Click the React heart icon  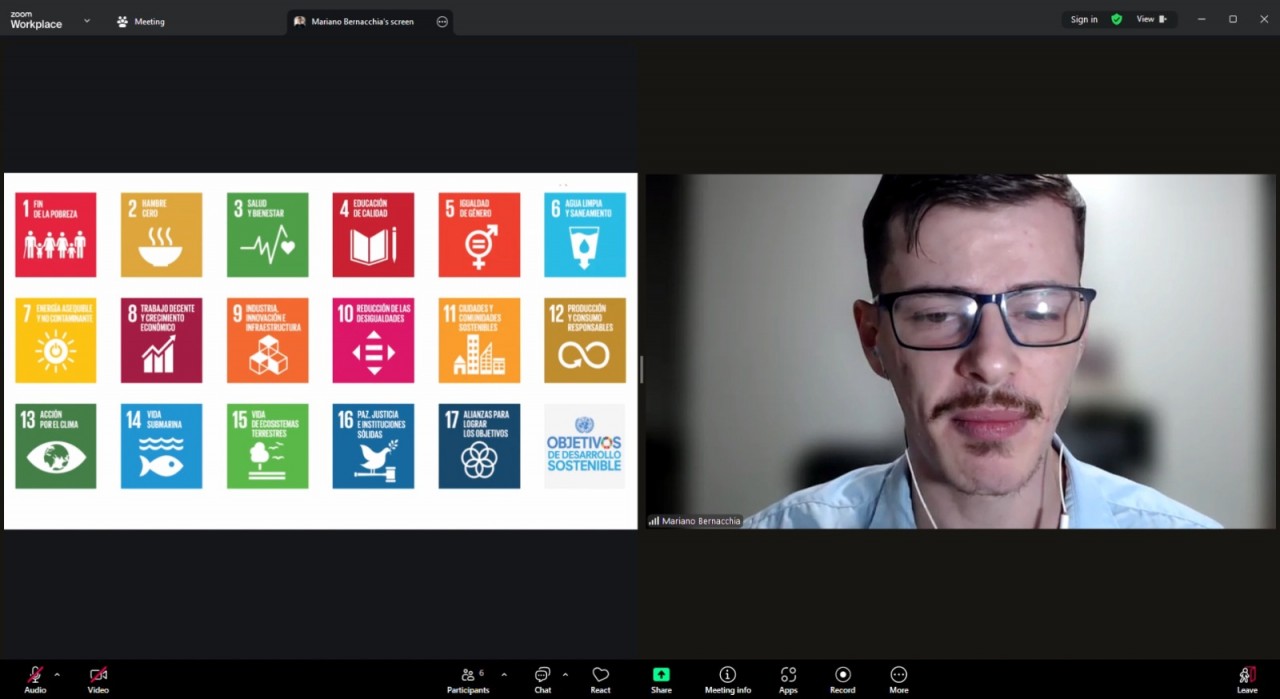(600, 676)
